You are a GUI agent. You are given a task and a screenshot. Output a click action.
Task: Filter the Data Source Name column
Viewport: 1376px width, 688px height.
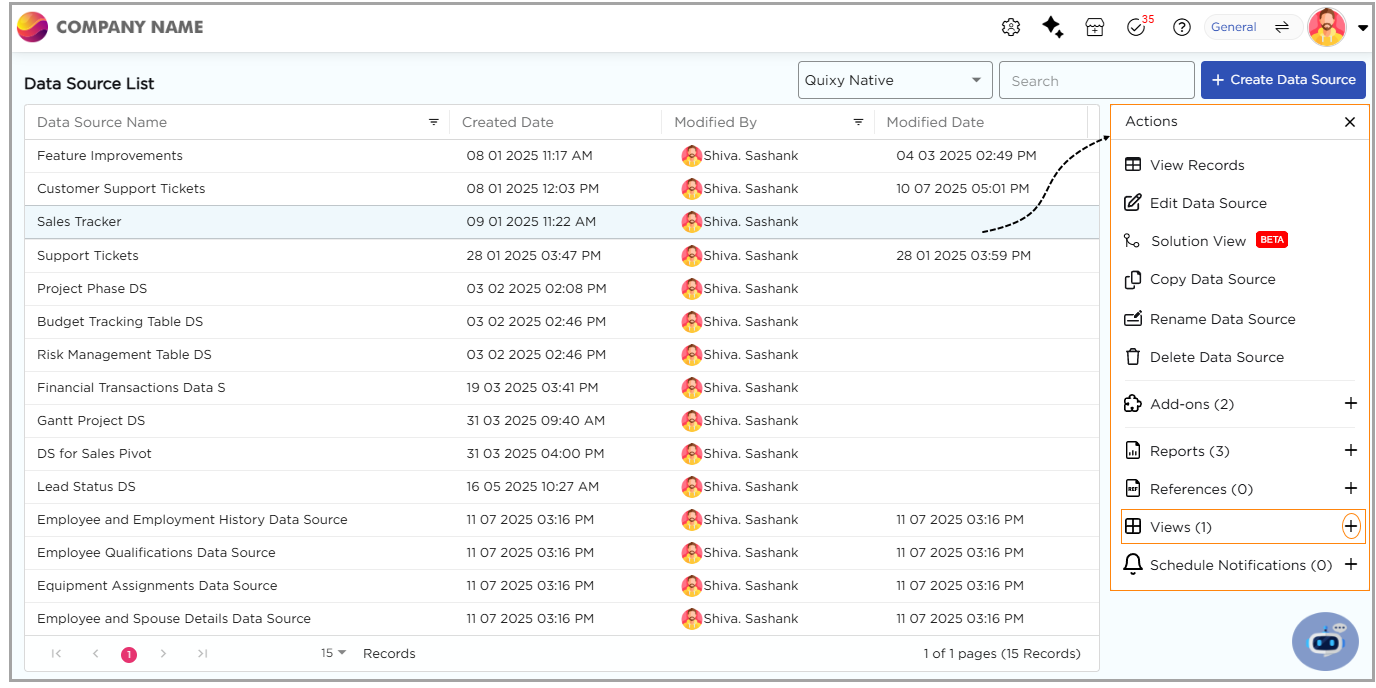click(434, 122)
